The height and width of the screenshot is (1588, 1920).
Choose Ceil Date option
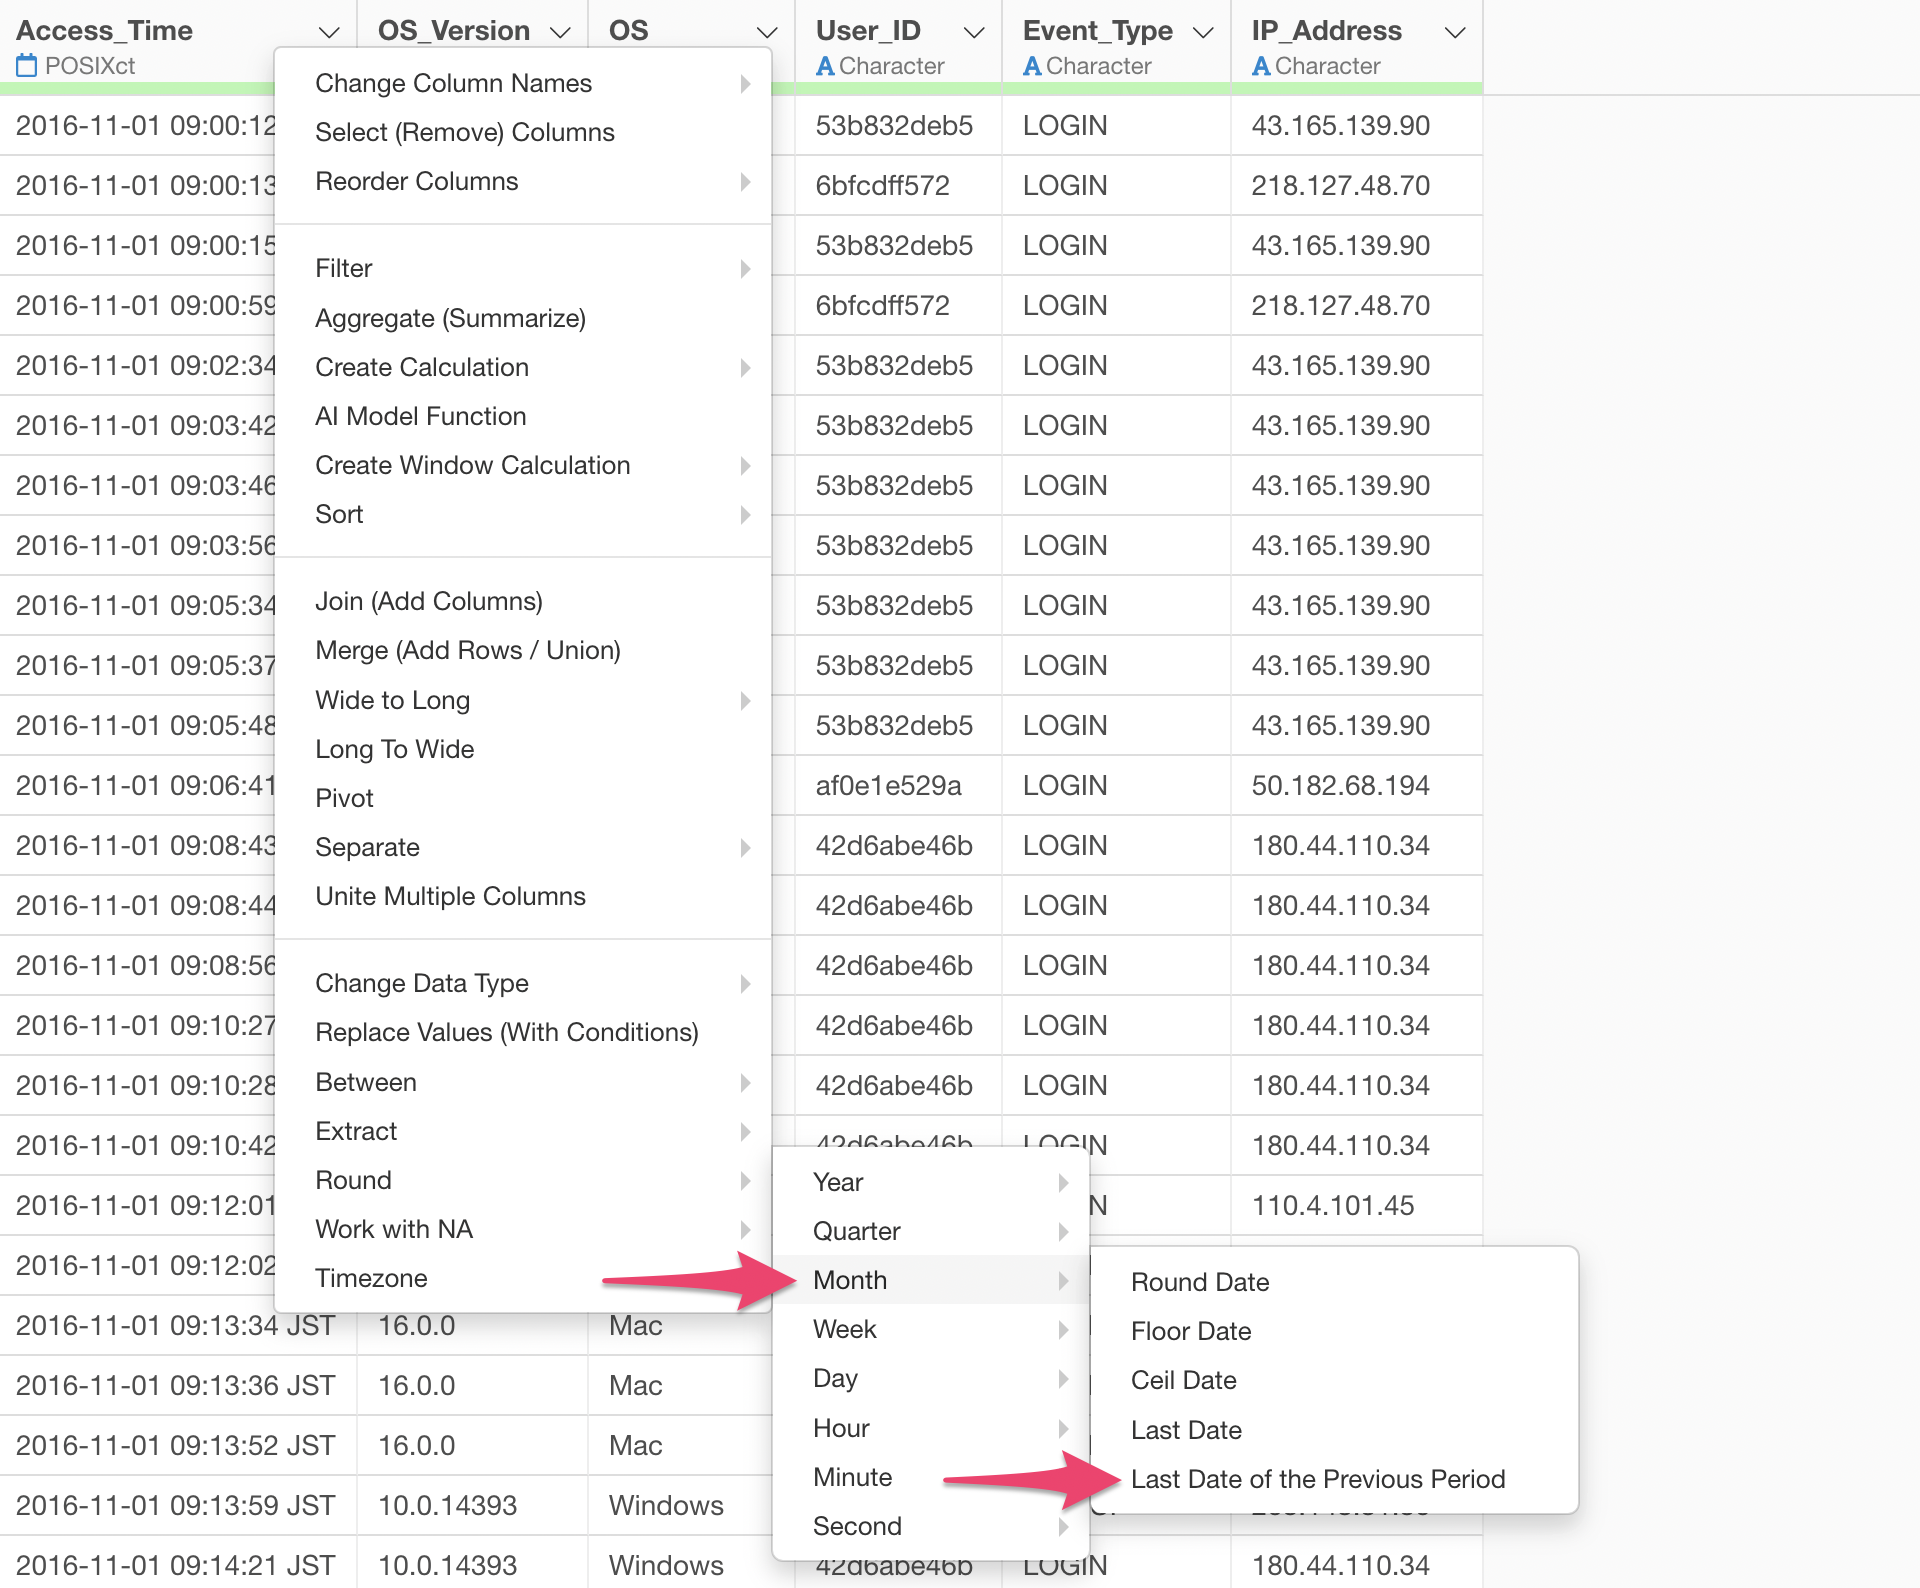[1183, 1380]
